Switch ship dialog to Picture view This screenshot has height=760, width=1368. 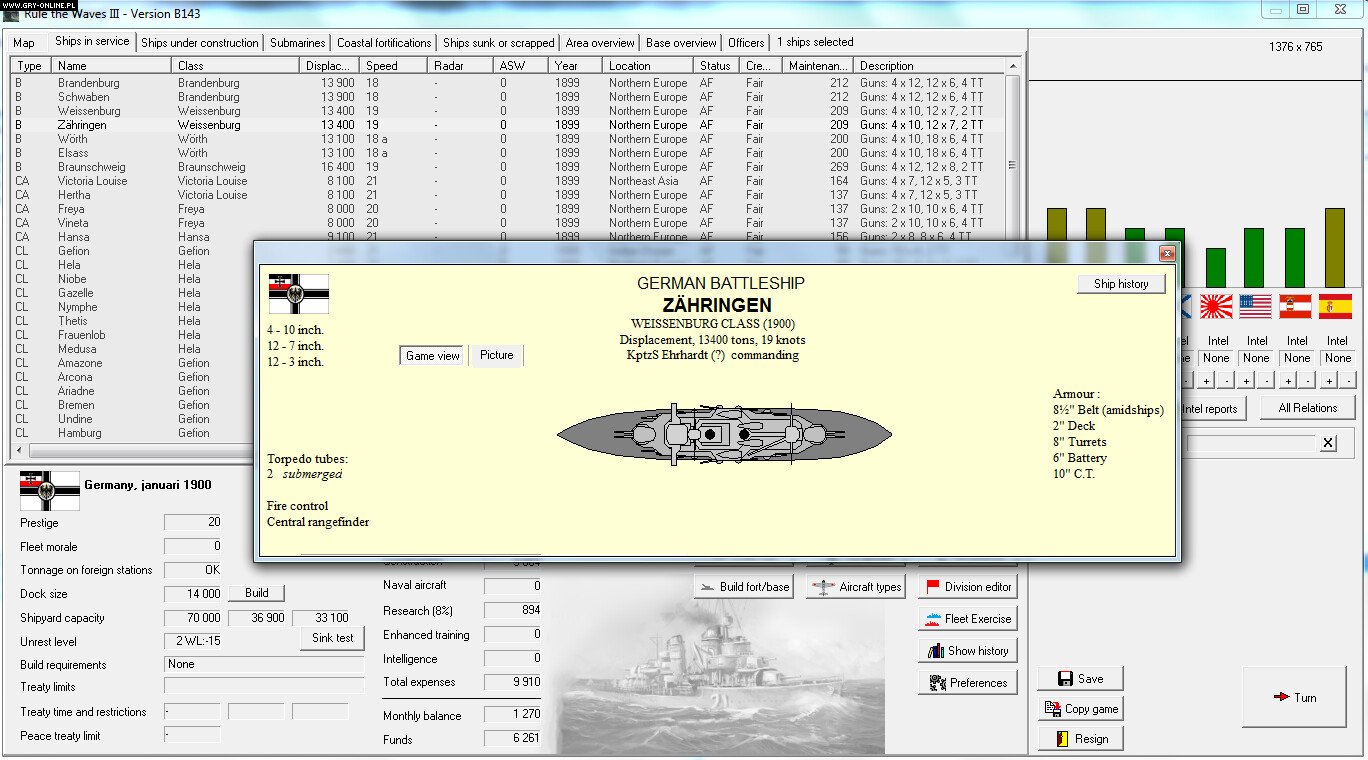[x=496, y=355]
